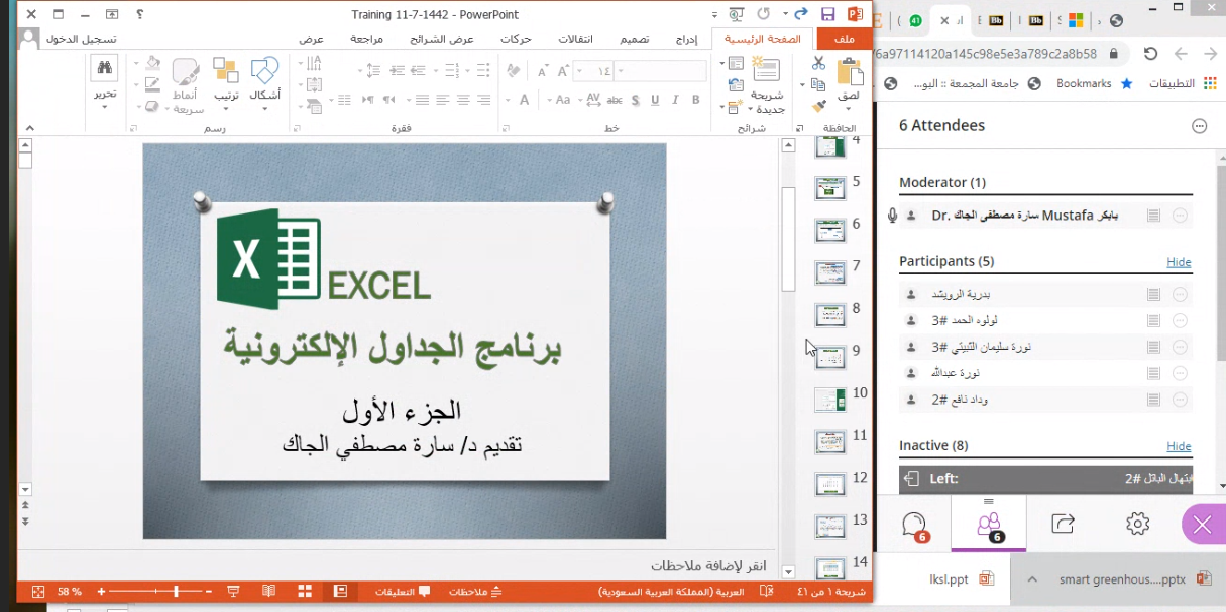Click the zoom slider handle in status bar
The width and height of the screenshot is (1226, 612).
177,592
